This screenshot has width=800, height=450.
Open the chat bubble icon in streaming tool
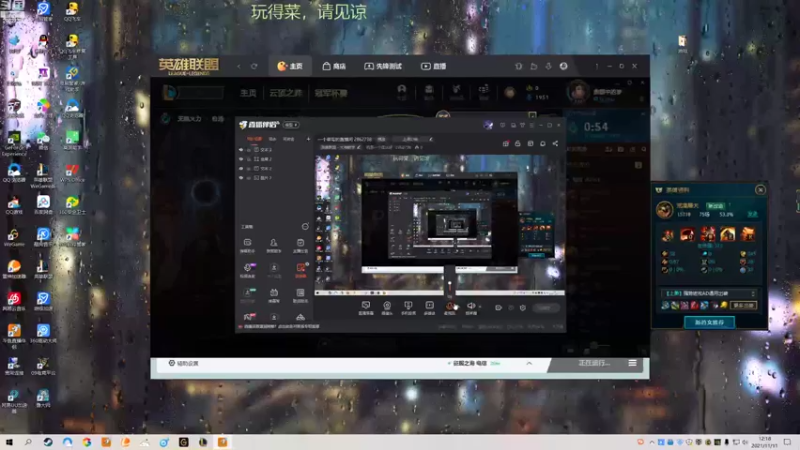pyautogui.click(x=543, y=143)
